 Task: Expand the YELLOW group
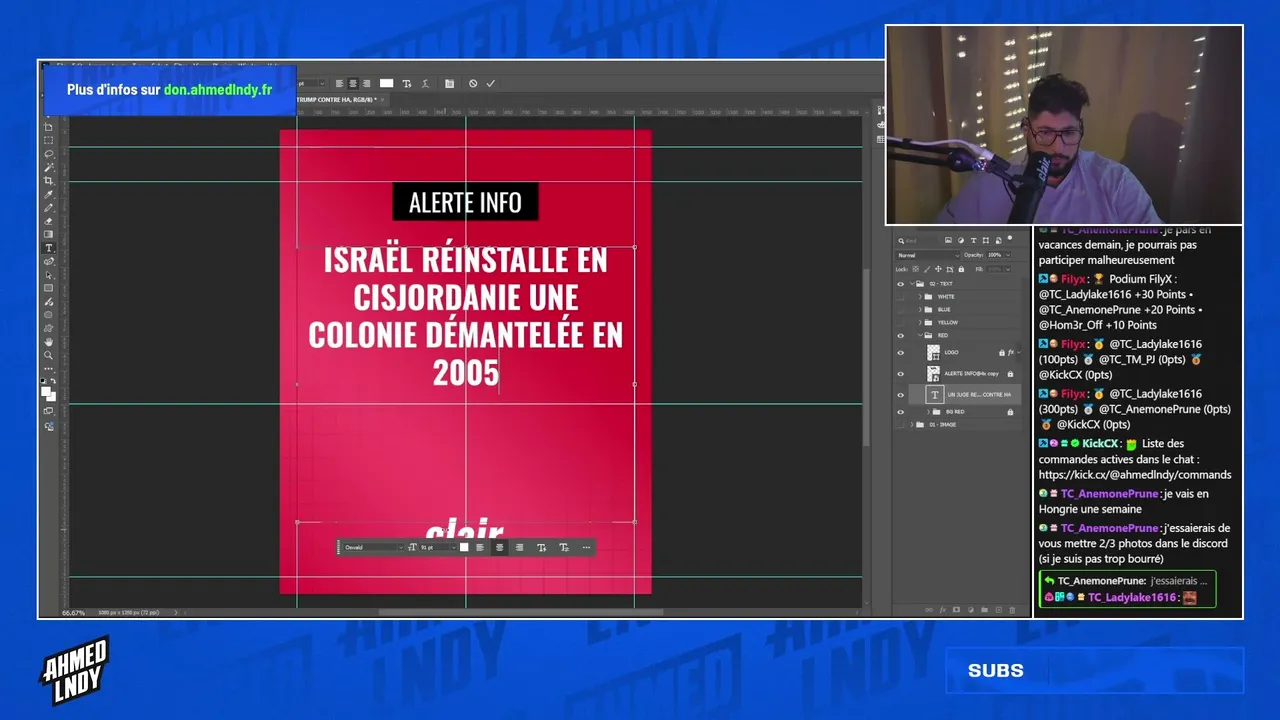[920, 323]
